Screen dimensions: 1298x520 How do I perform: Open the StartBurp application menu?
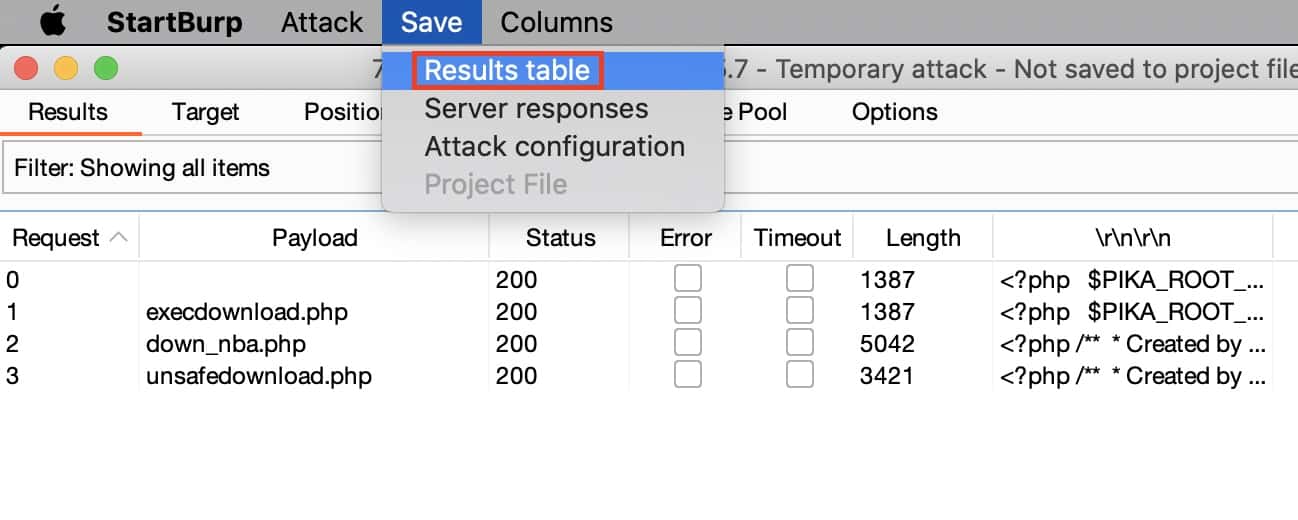174,22
